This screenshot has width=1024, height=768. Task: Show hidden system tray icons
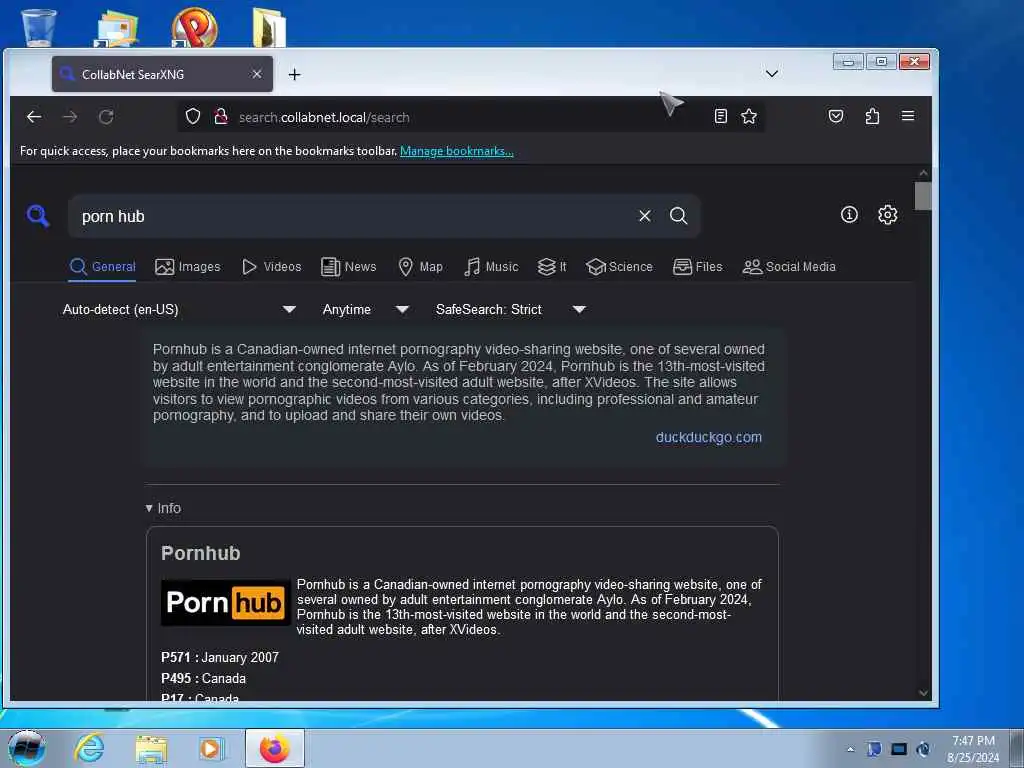pyautogui.click(x=850, y=750)
